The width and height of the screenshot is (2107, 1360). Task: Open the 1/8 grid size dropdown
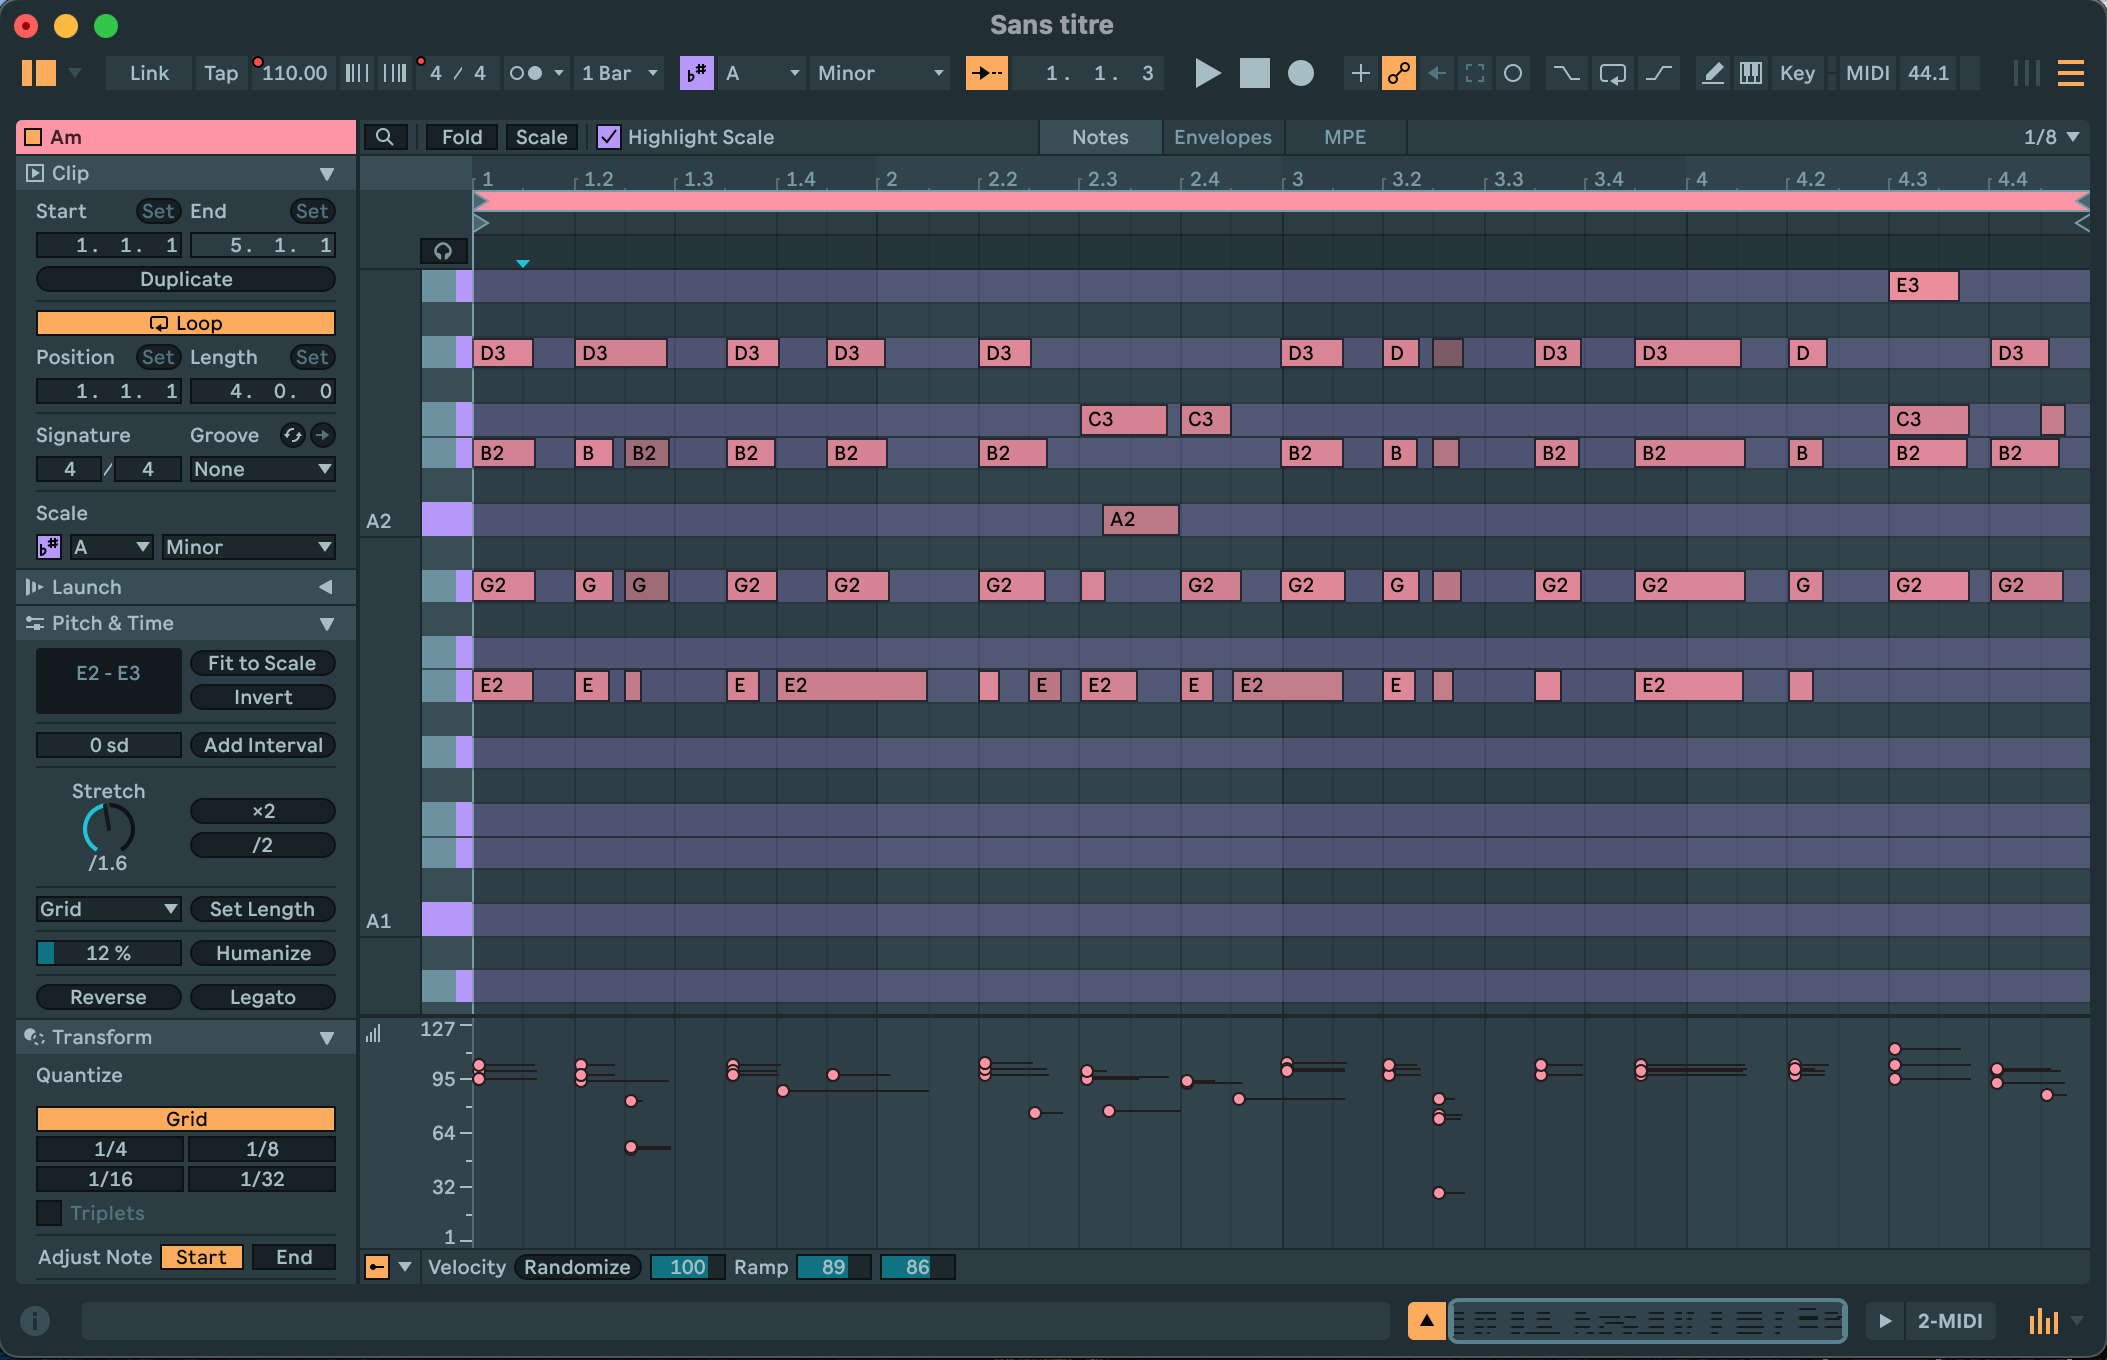pos(2051,137)
